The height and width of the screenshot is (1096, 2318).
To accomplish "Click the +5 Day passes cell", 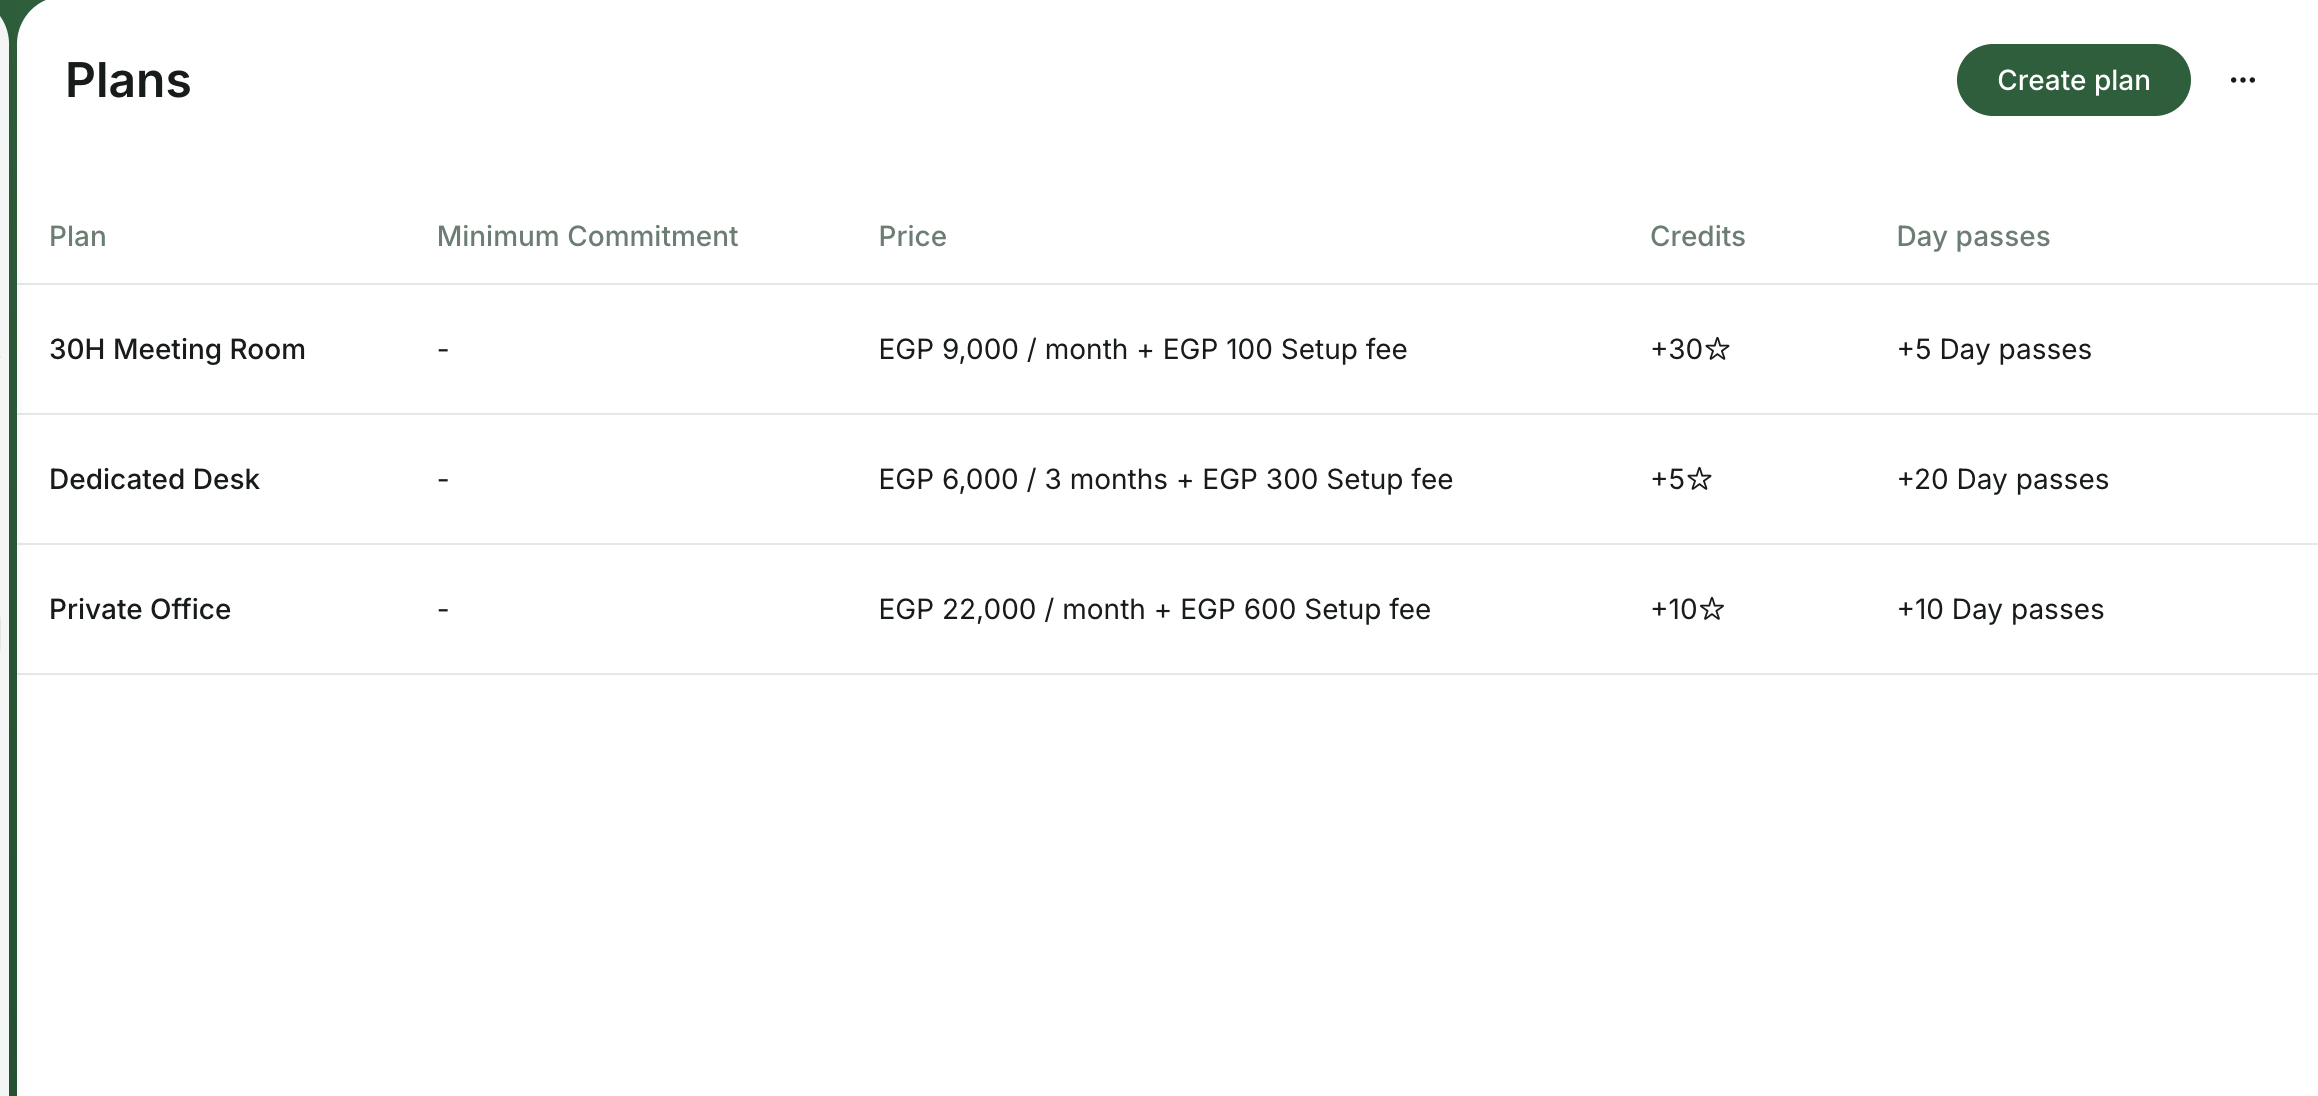I will 1994,349.
